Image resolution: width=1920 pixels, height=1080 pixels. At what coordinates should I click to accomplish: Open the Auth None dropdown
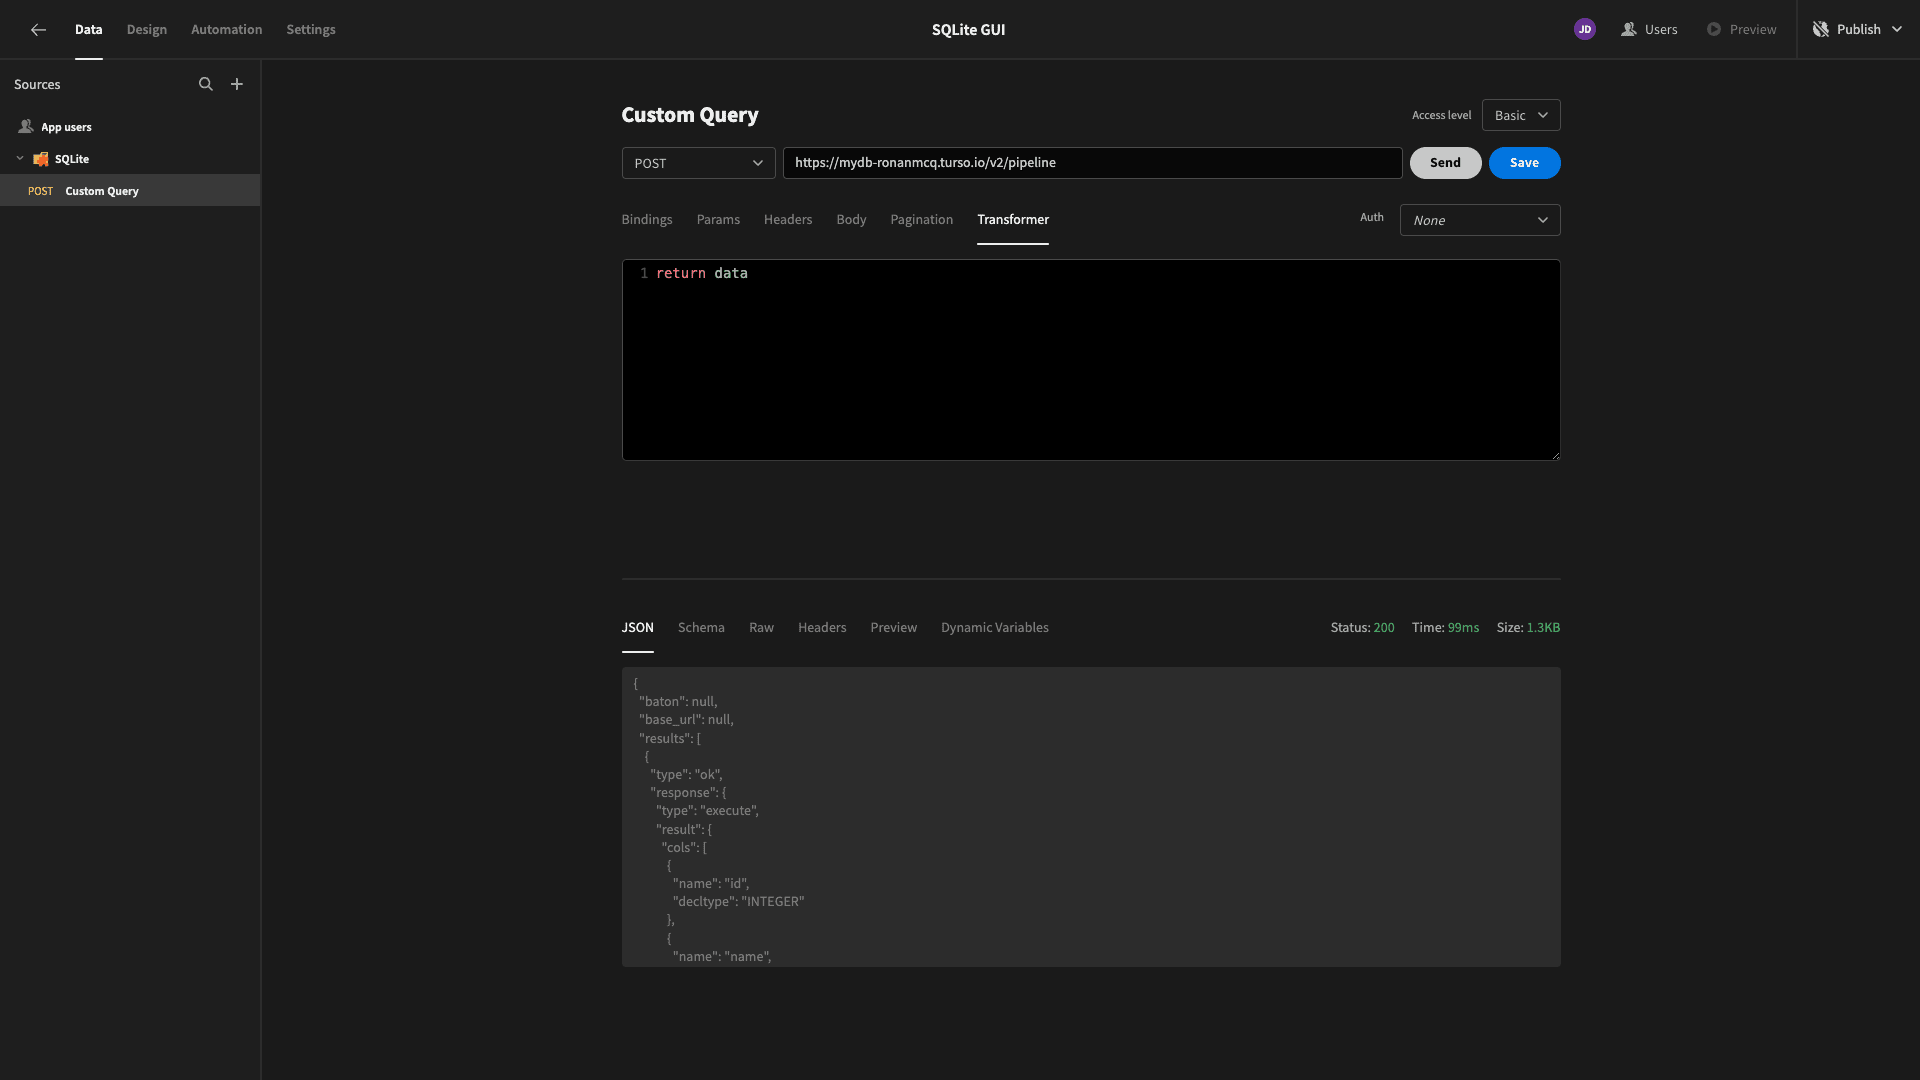click(1480, 220)
